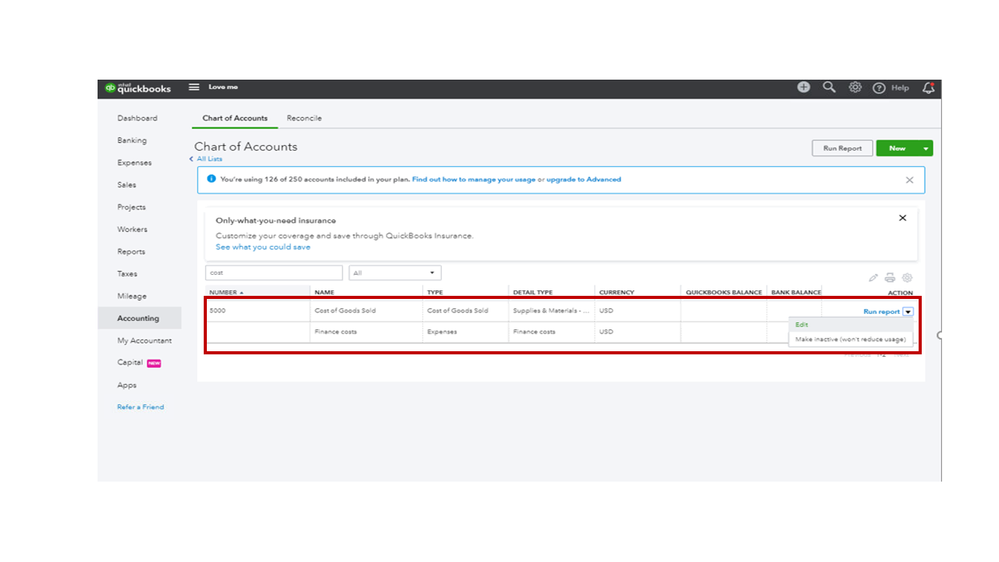Open Accounting in the sidebar
The image size is (999, 562).
click(140, 319)
